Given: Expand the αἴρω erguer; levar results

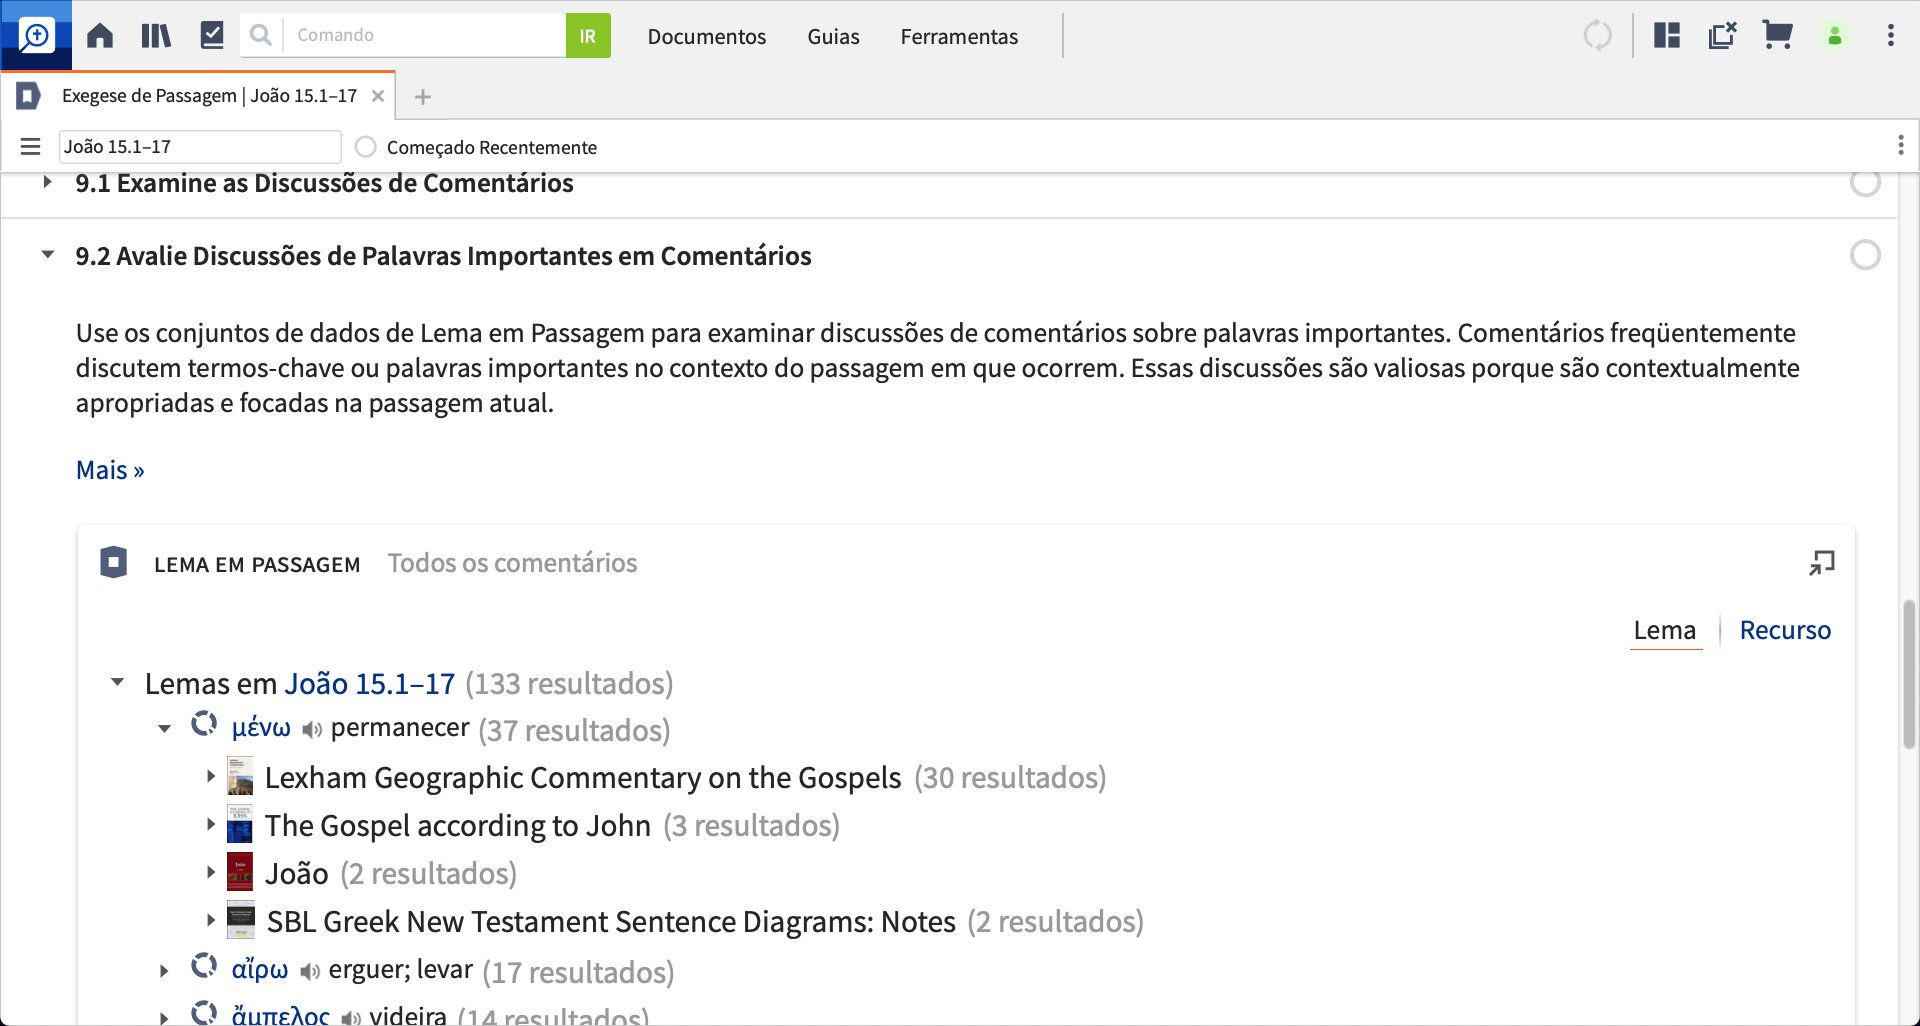Looking at the screenshot, I should [164, 971].
